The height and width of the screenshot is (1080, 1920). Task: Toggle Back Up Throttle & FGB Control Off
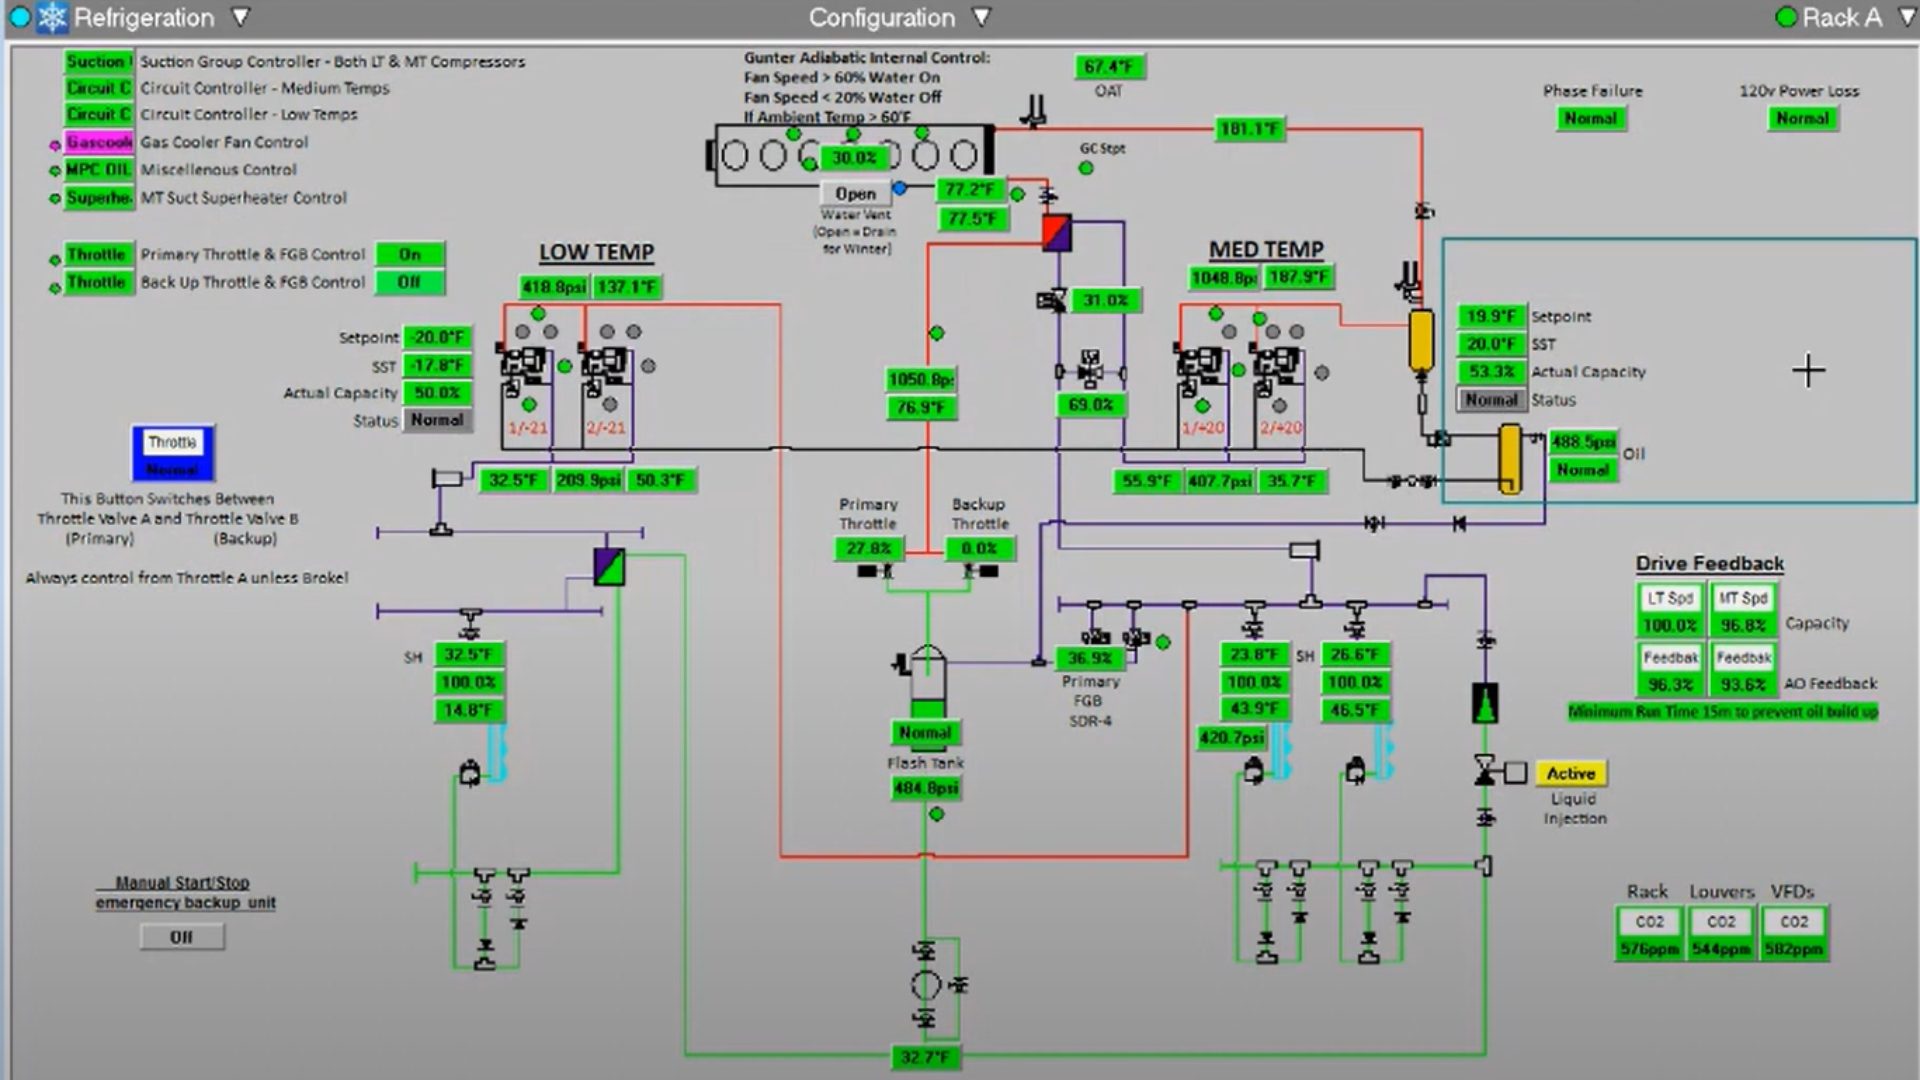pyautogui.click(x=410, y=282)
